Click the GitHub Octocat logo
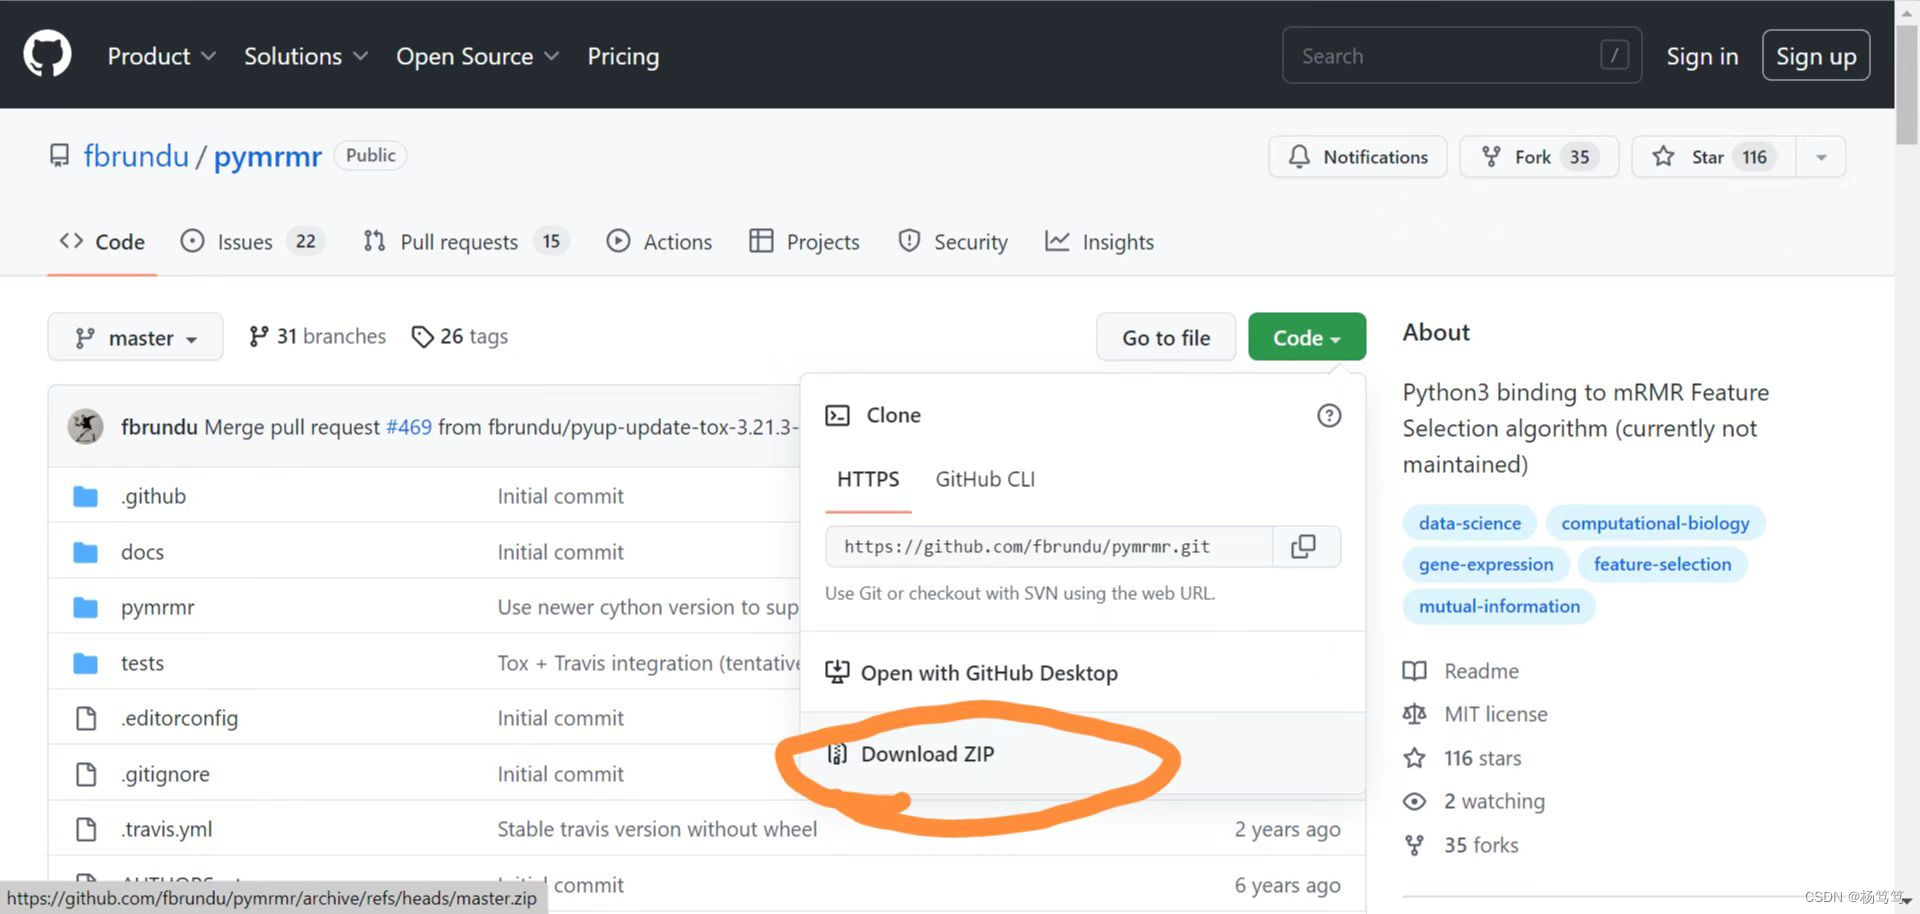1920x914 pixels. (x=47, y=54)
